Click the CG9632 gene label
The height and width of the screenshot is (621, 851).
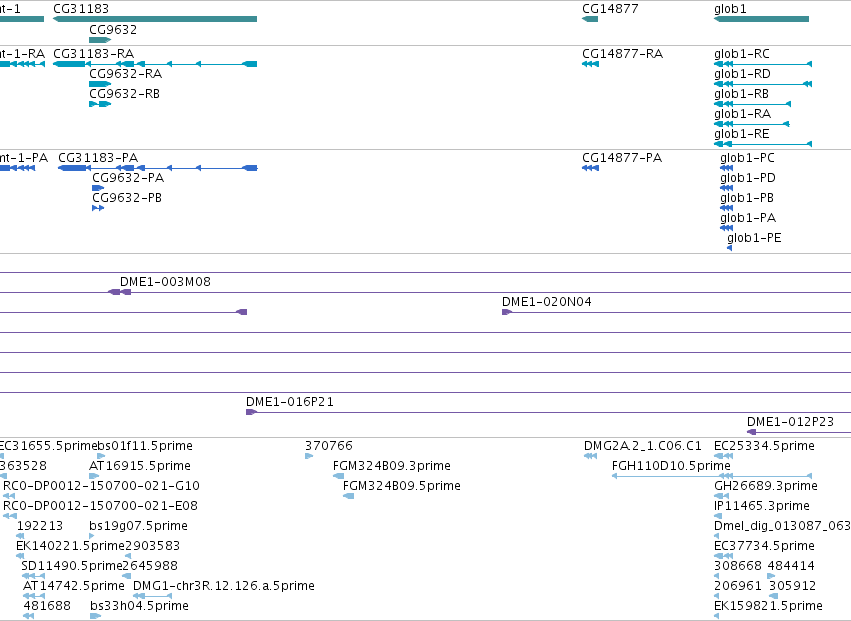[x=113, y=30]
